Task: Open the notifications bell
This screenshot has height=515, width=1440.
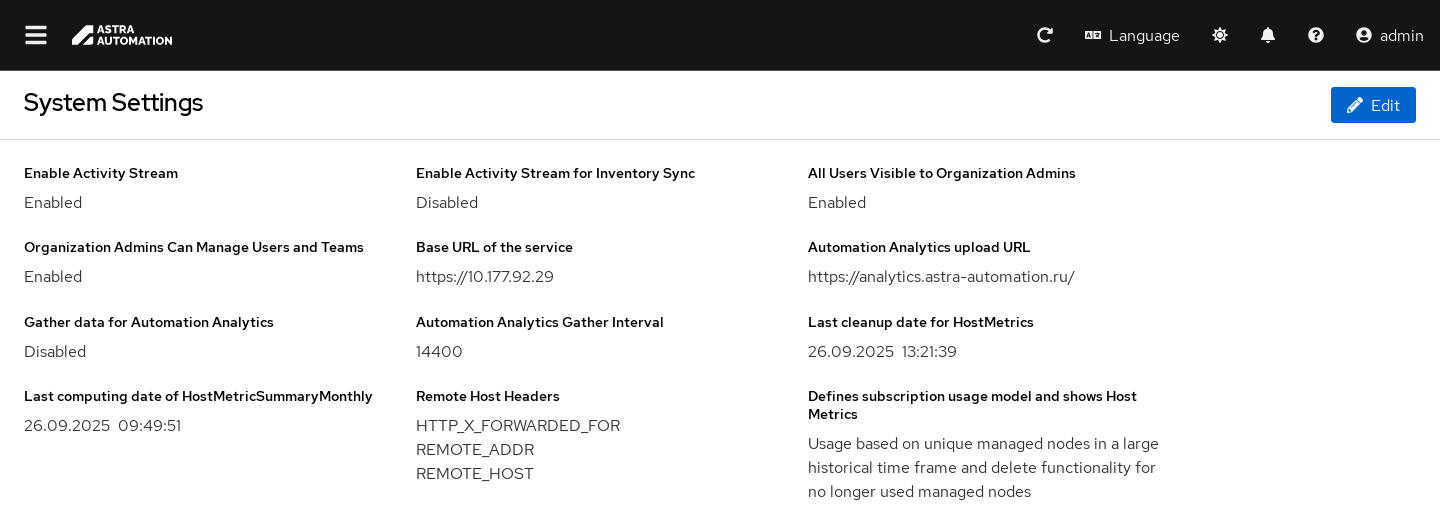Action: pos(1268,35)
